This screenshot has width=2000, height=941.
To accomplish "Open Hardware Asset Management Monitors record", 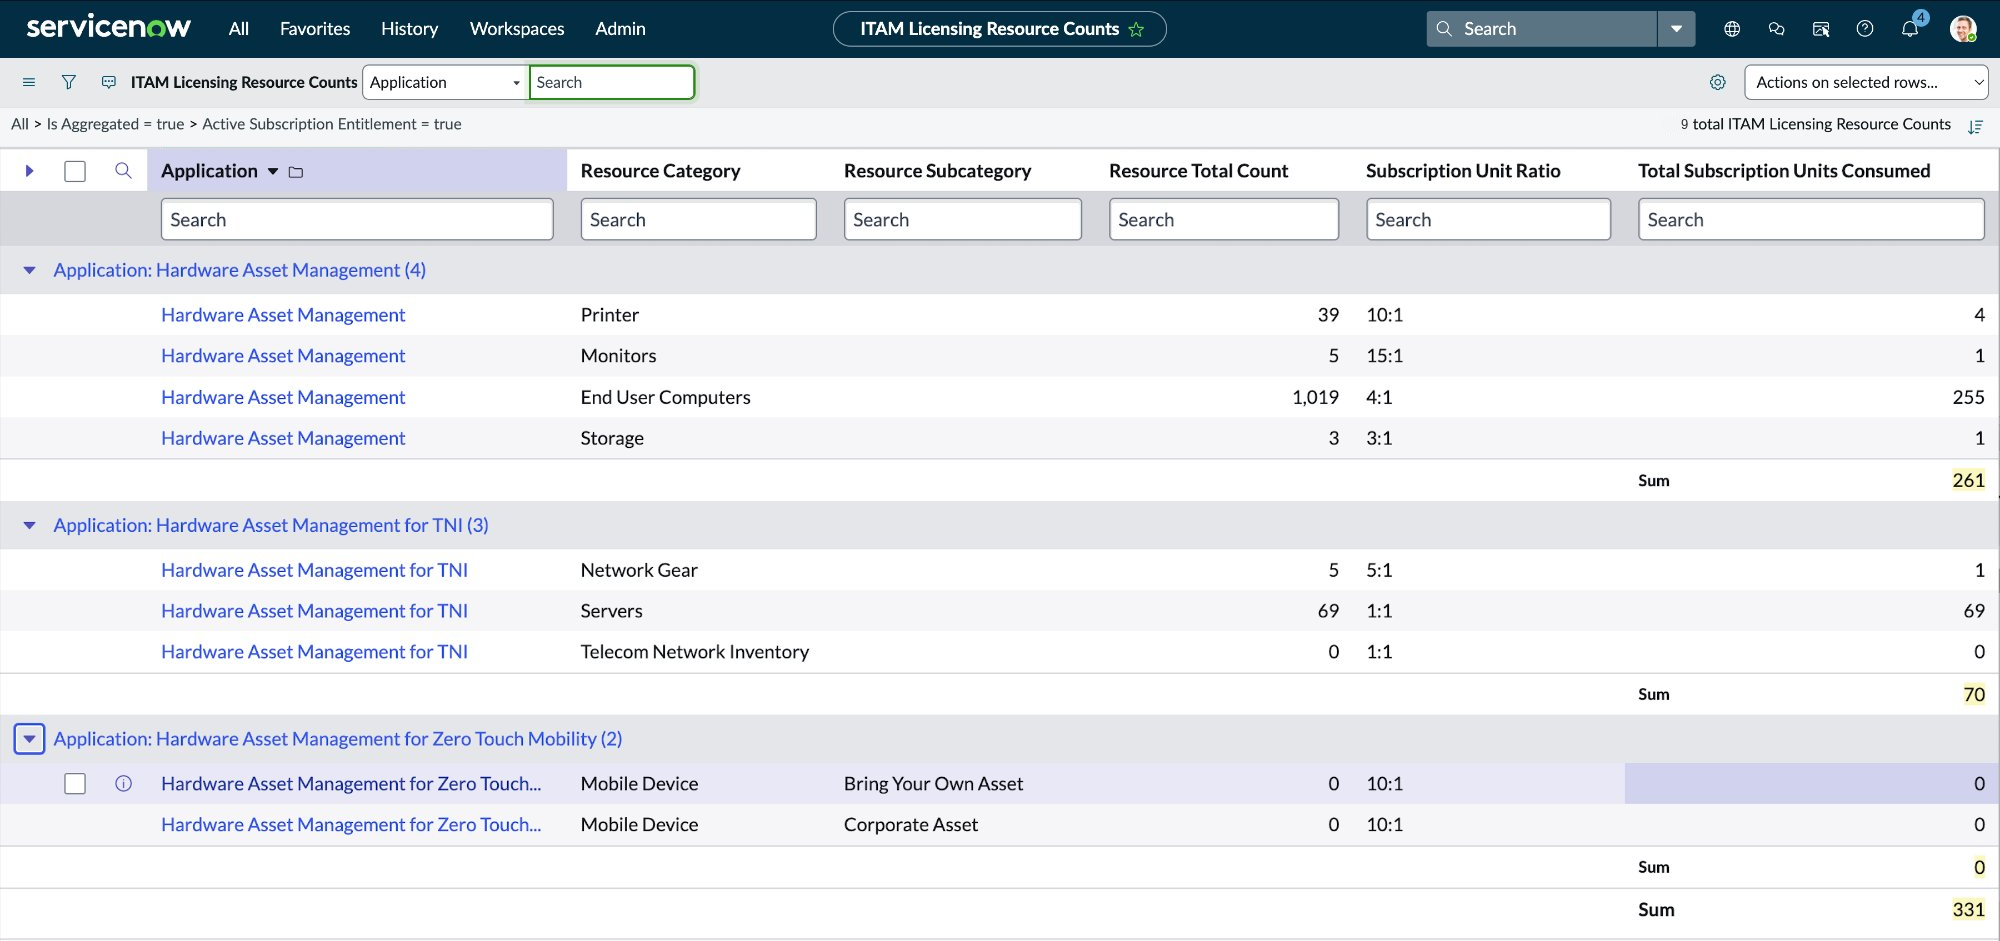I will point(283,356).
